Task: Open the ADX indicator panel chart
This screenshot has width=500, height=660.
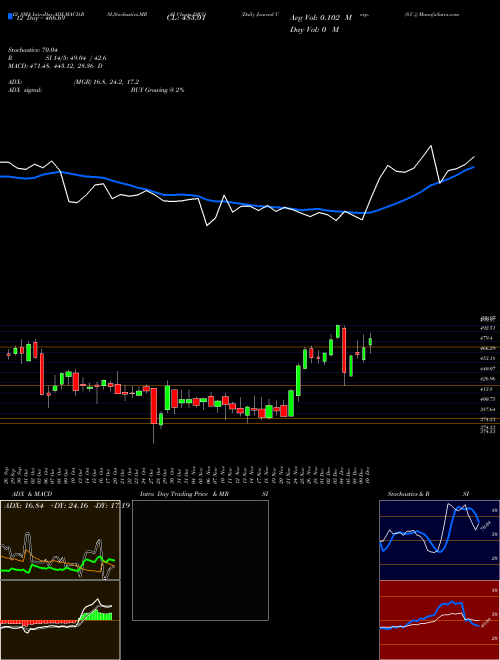Action: pos(60,540)
